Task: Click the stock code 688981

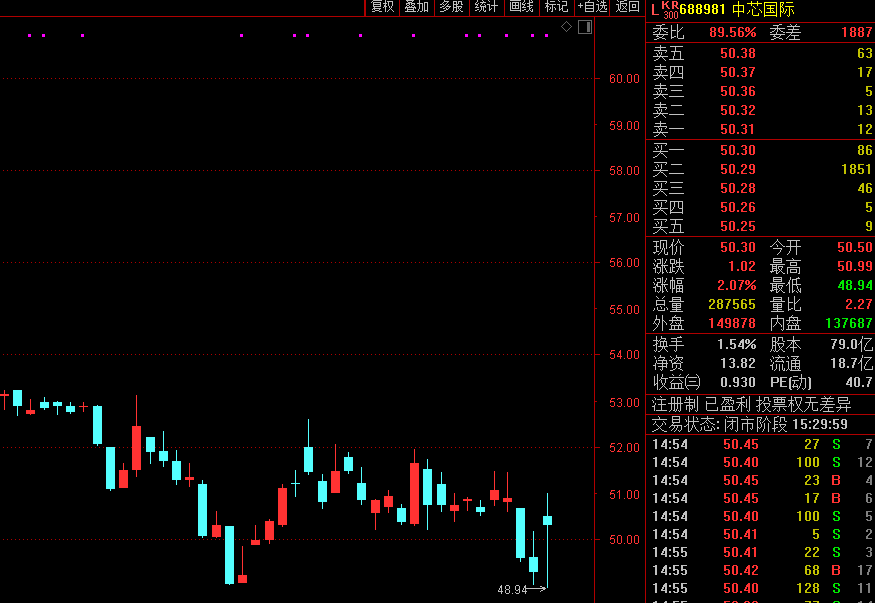Action: tap(703, 10)
